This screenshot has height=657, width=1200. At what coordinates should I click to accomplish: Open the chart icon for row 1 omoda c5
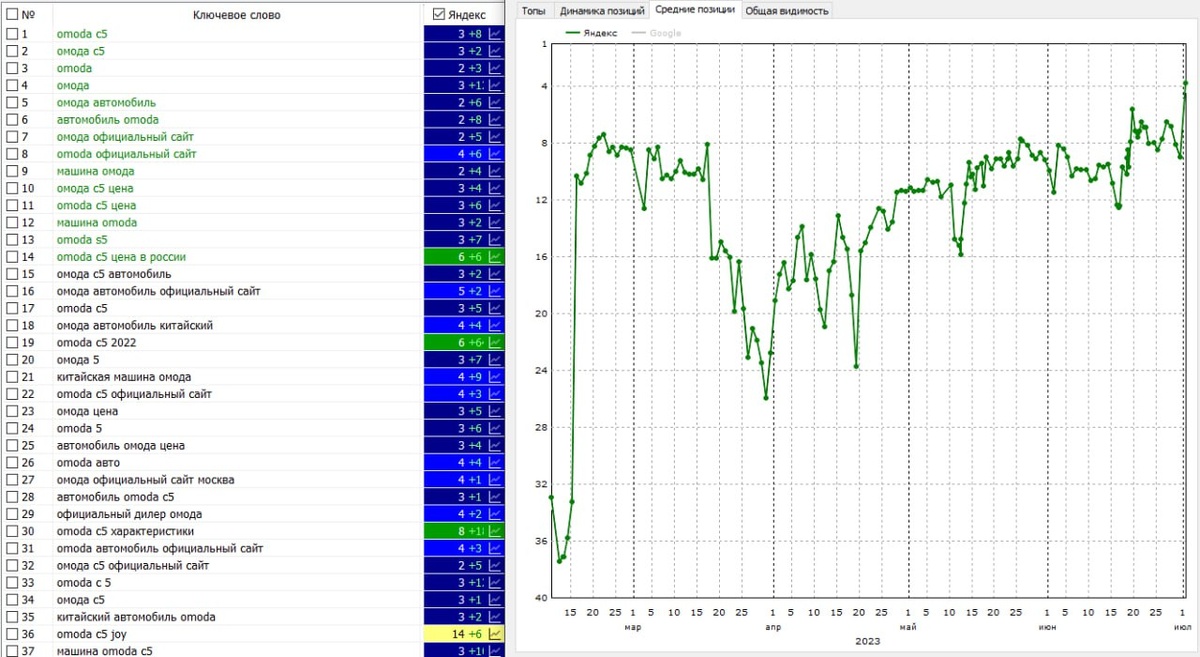(x=495, y=34)
